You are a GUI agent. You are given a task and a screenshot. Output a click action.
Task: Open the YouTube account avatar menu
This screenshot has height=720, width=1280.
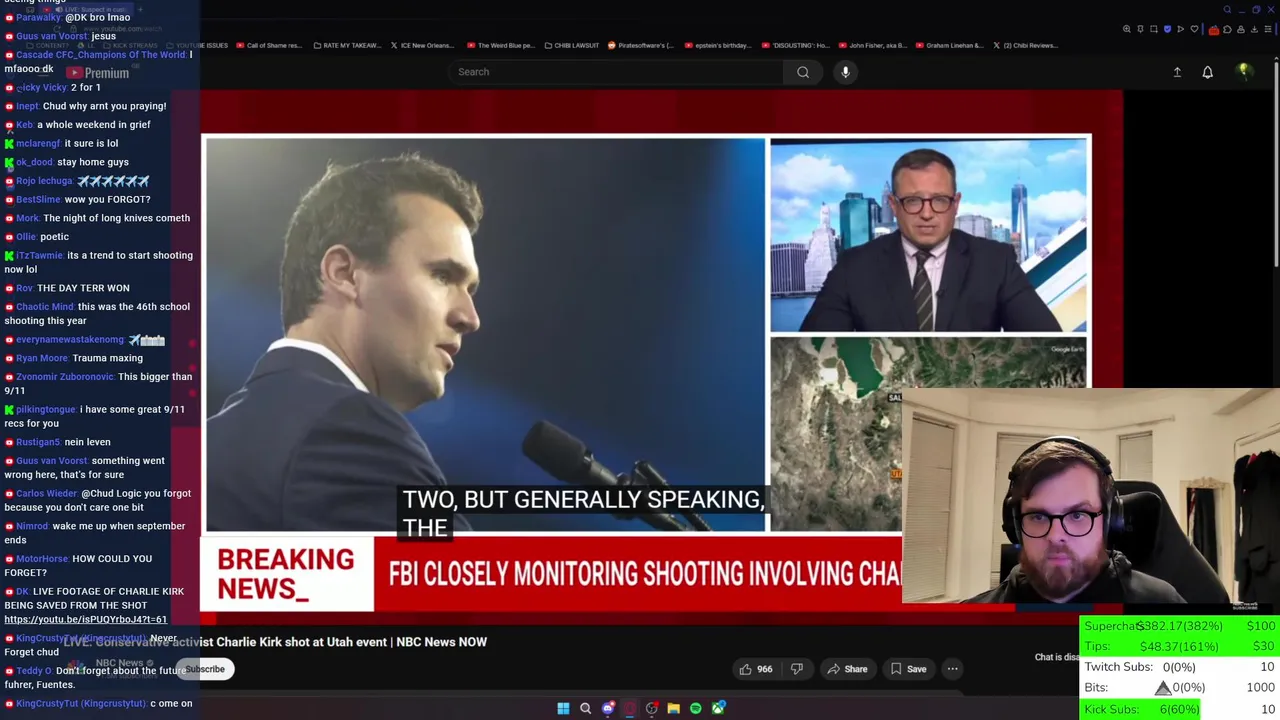click(x=1244, y=71)
